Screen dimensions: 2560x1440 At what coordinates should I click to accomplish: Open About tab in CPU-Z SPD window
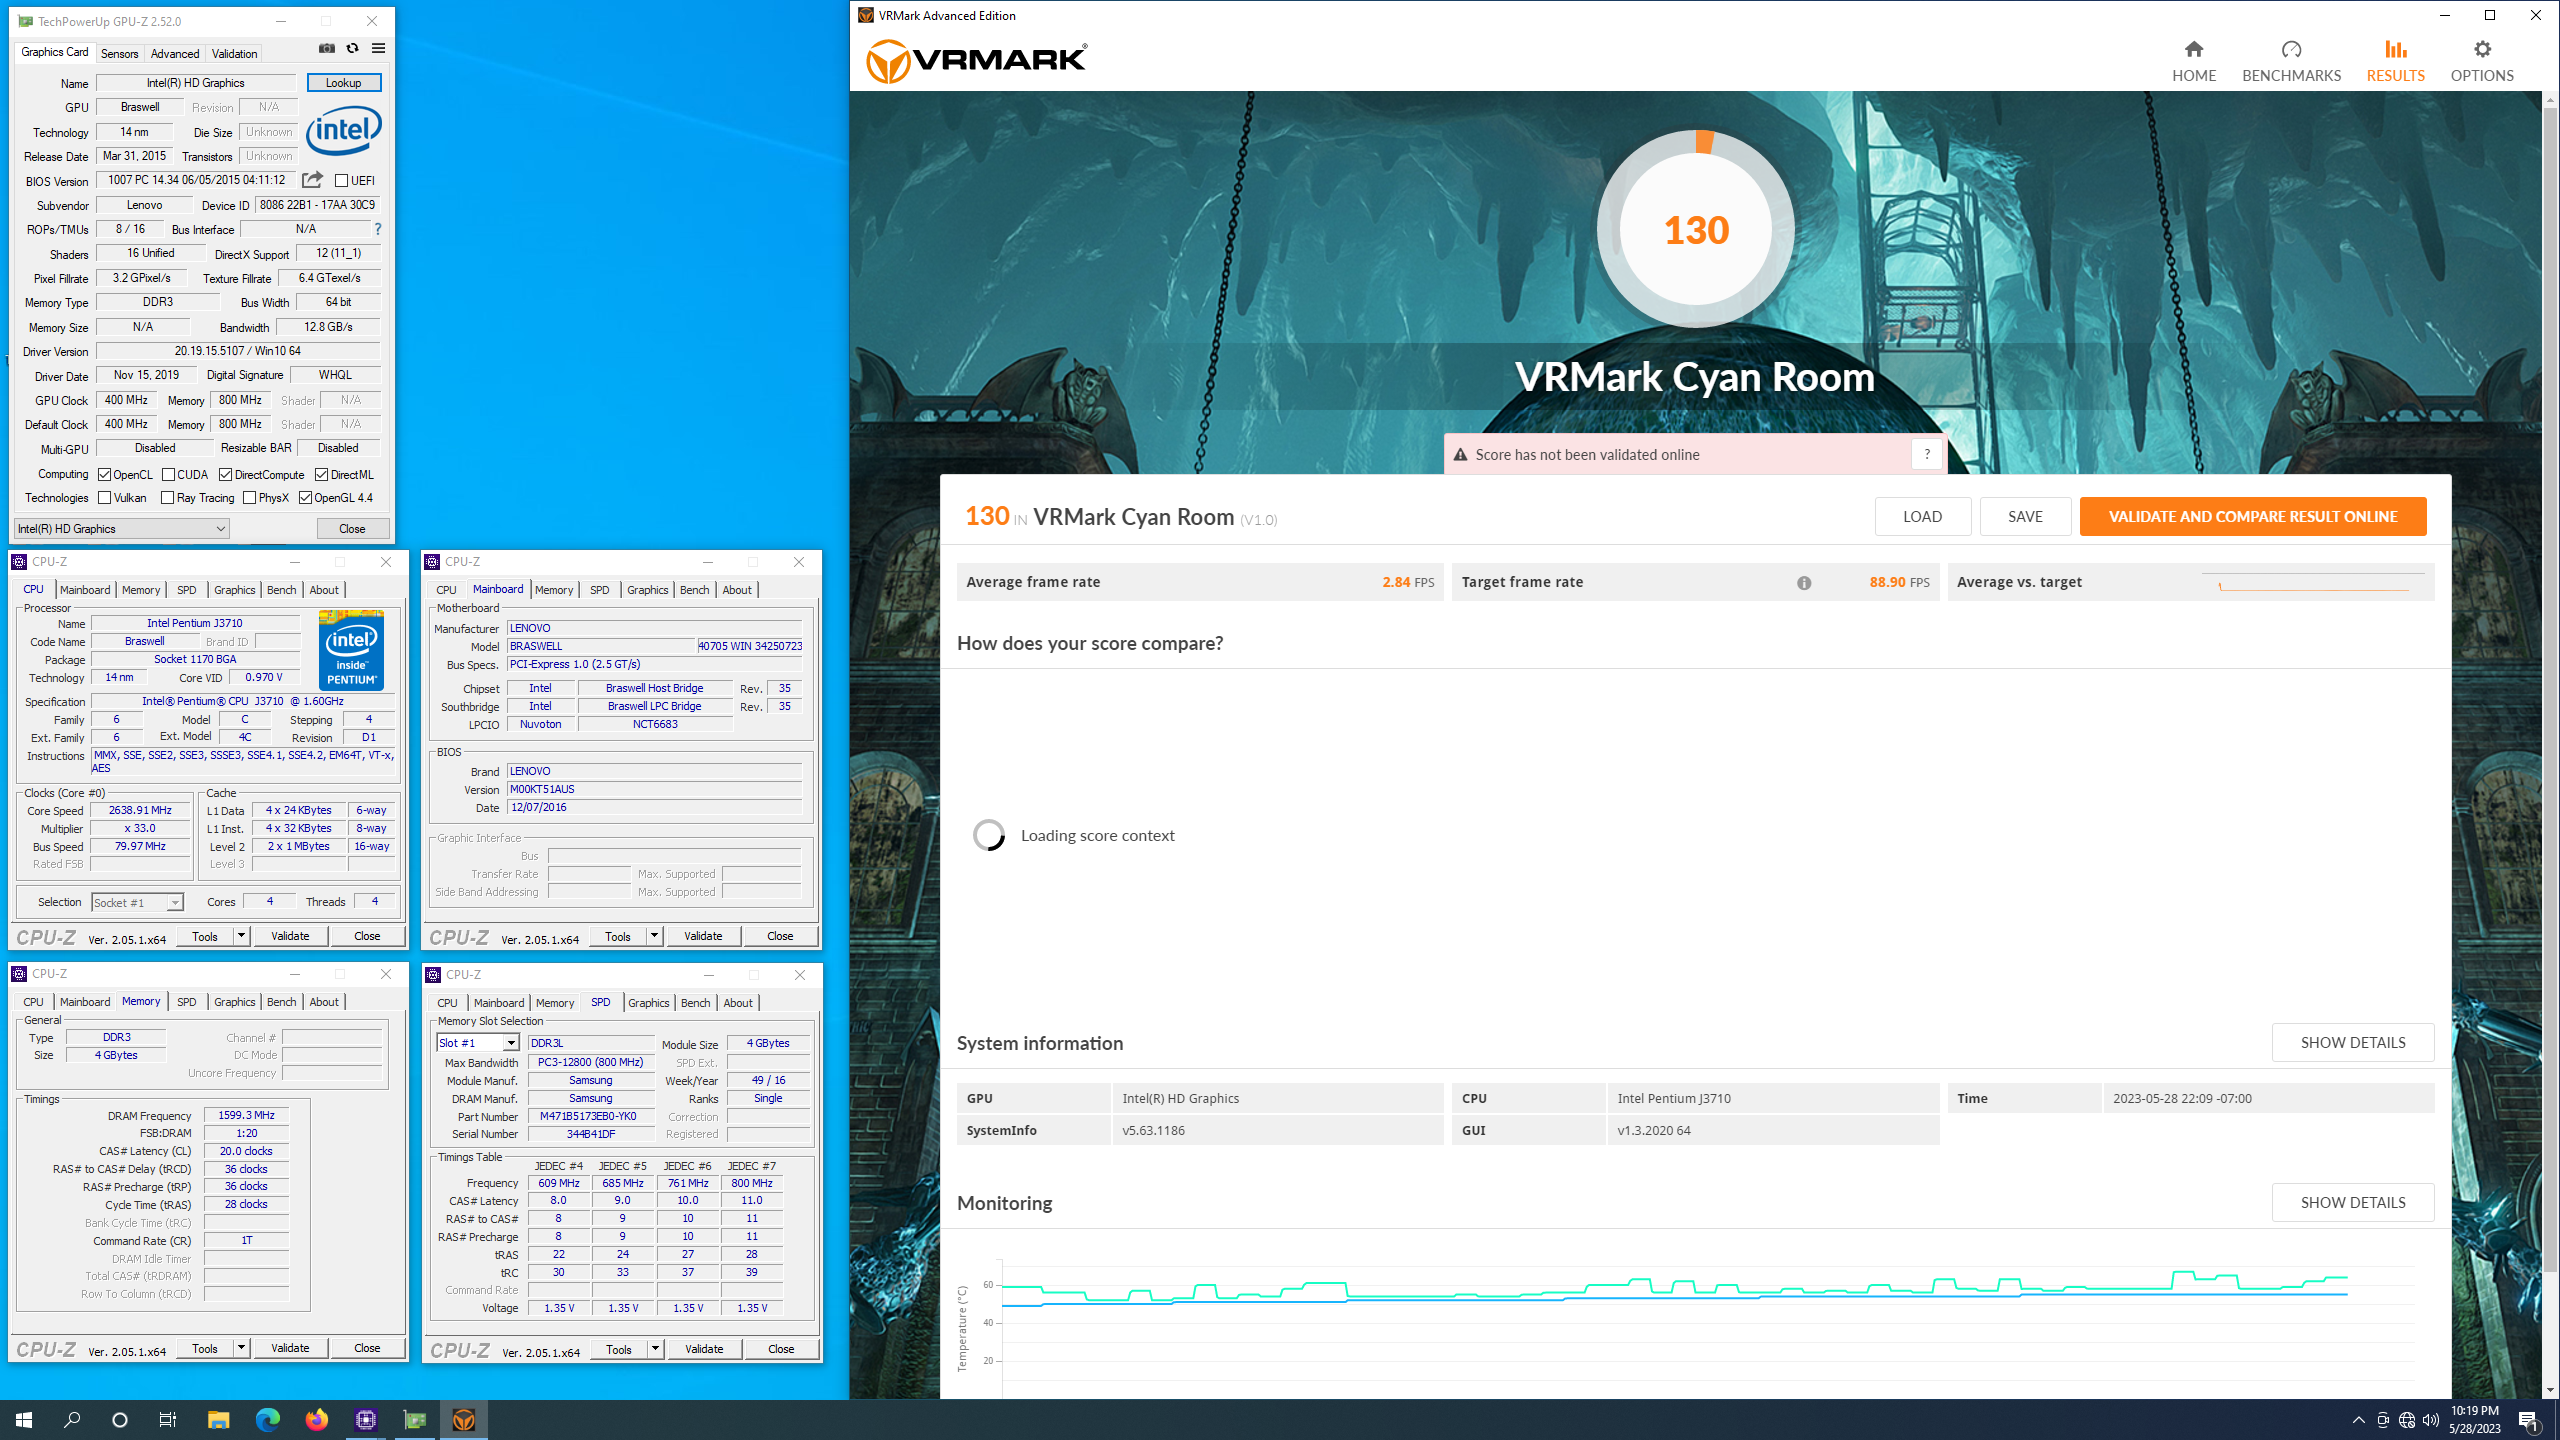(x=738, y=1003)
